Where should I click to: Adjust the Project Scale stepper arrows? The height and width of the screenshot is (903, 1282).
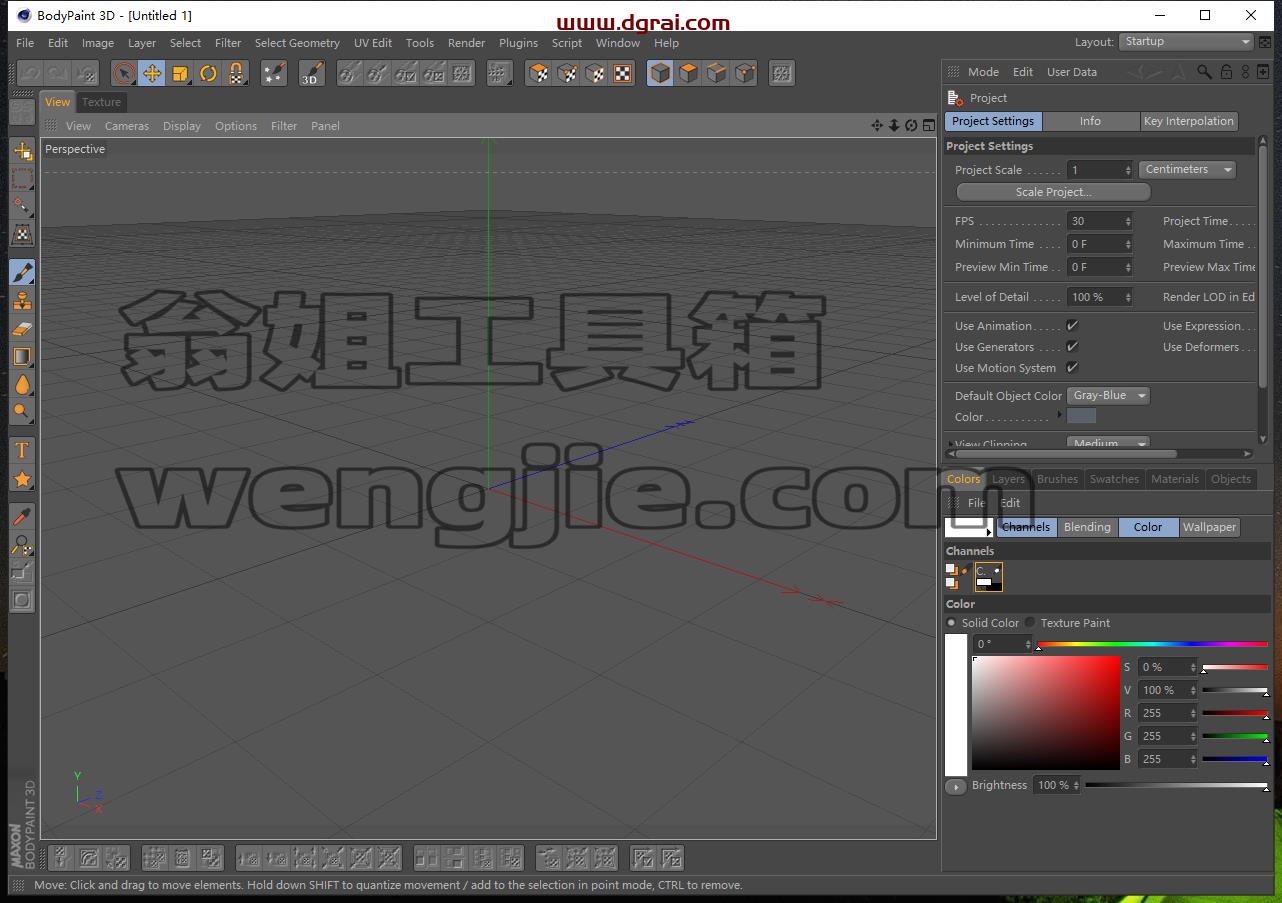1128,170
